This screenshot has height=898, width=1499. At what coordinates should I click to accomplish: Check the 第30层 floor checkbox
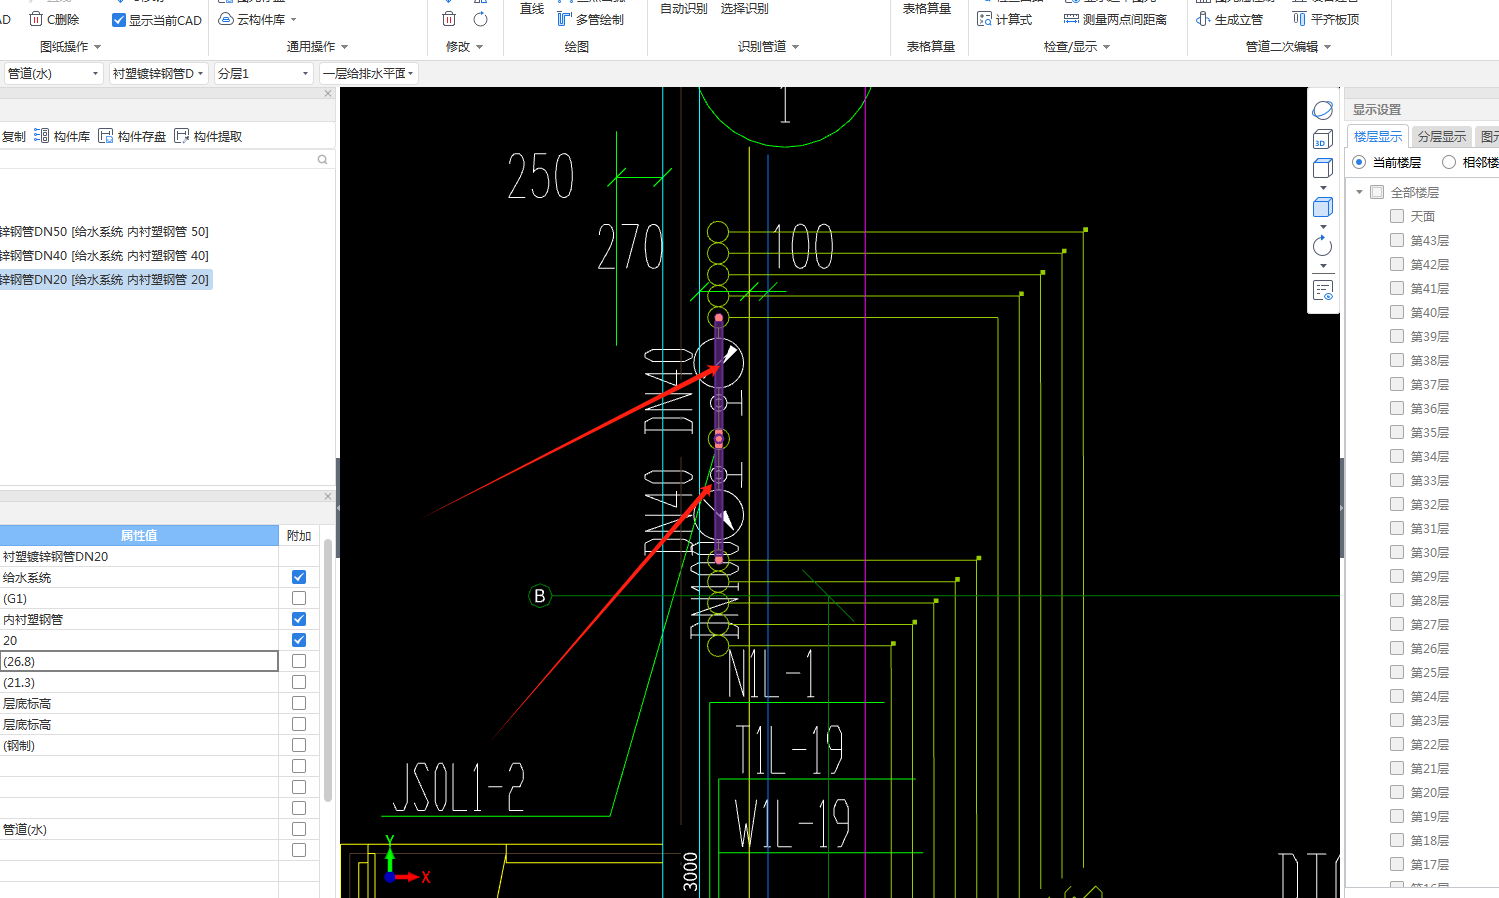click(x=1397, y=552)
